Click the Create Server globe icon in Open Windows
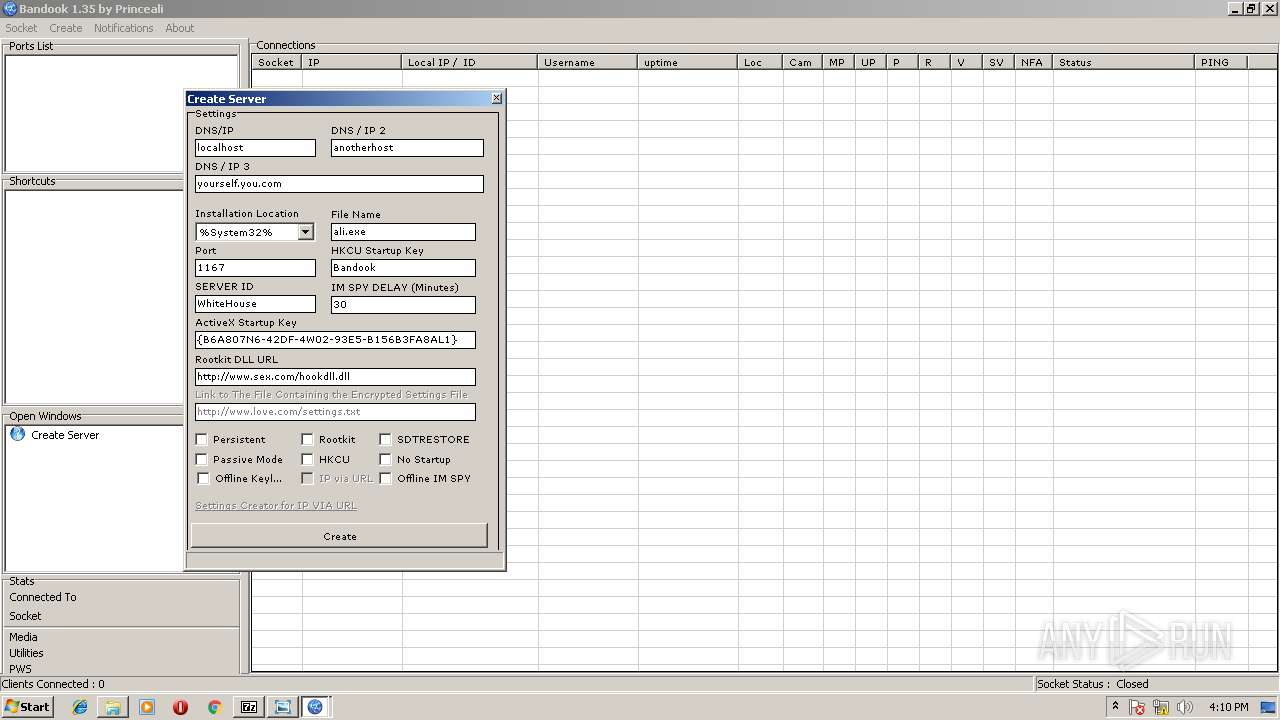The width and height of the screenshot is (1280, 720). point(17,434)
